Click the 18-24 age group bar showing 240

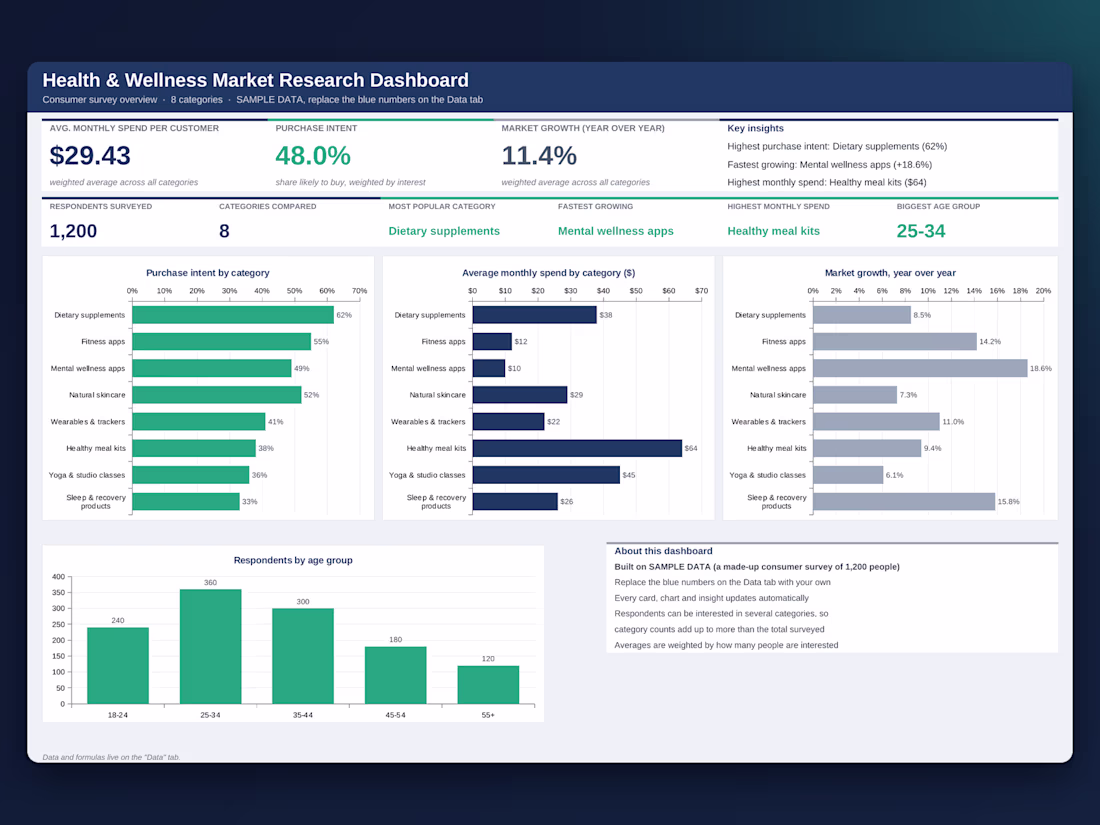coord(118,666)
